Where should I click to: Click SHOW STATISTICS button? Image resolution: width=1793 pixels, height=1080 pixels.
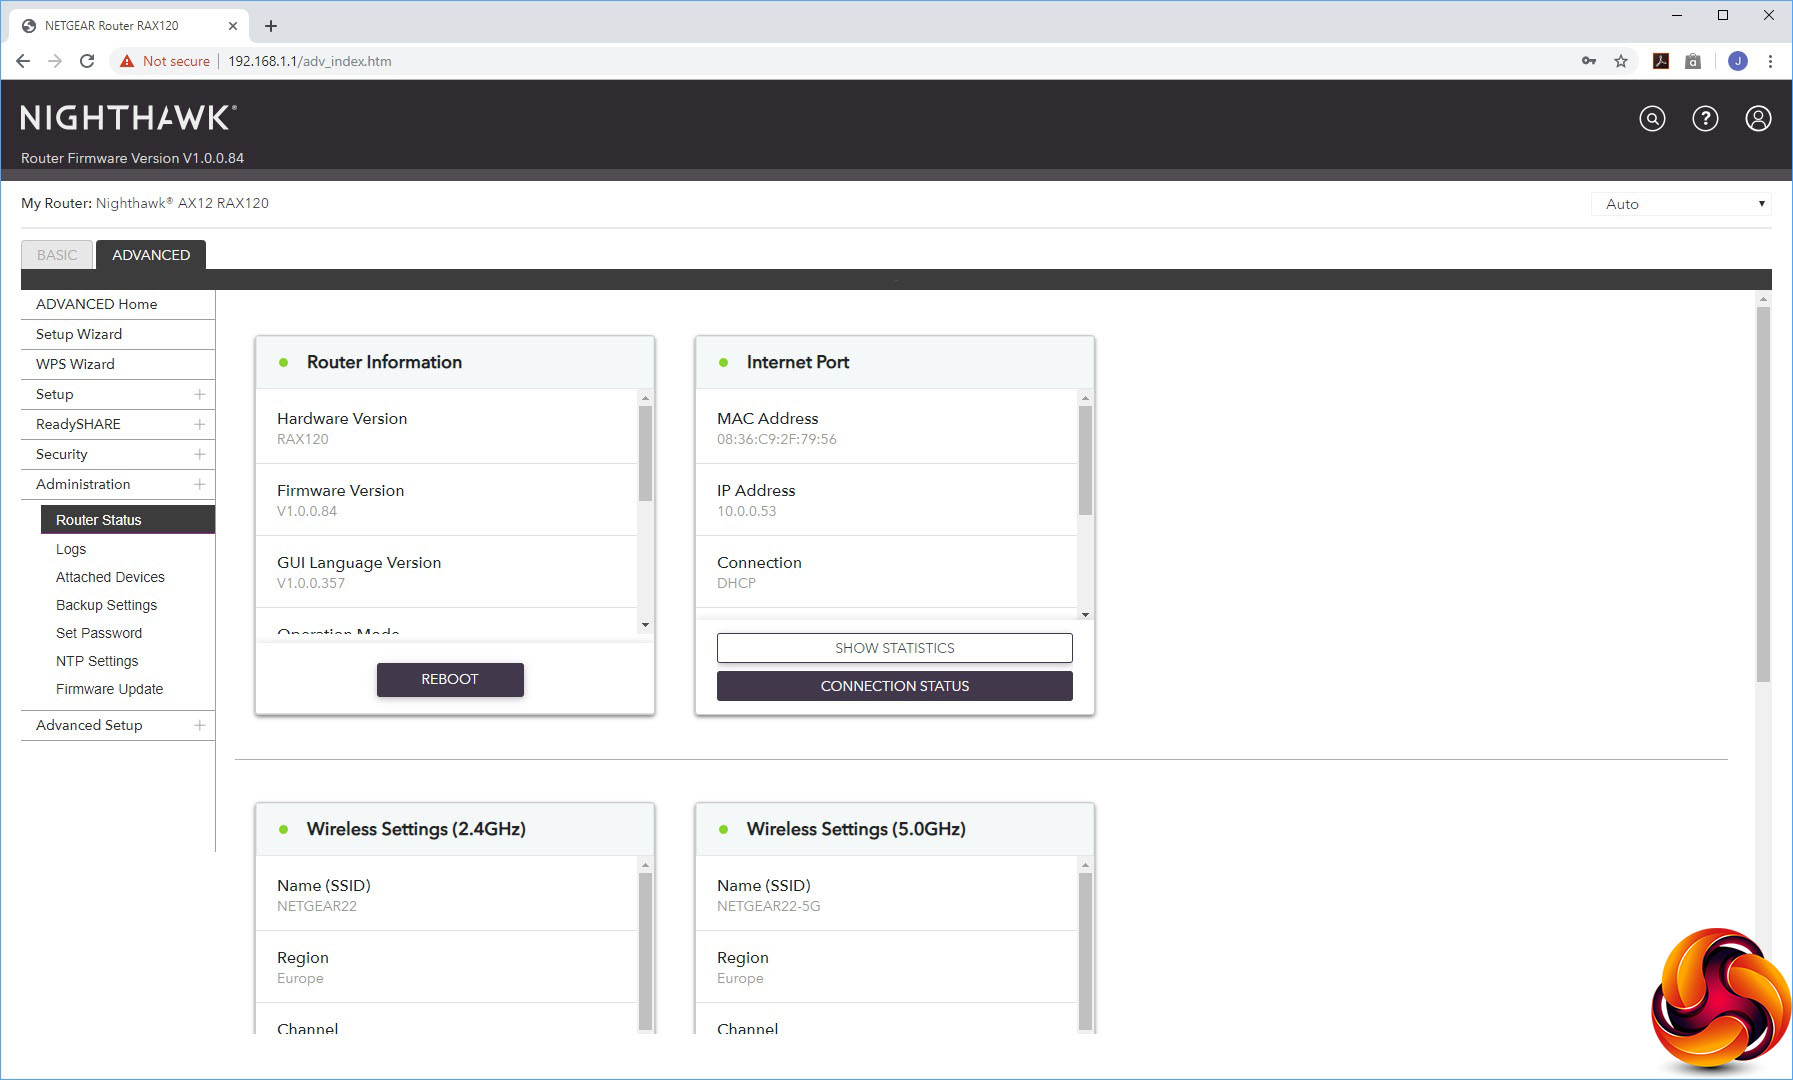895,648
